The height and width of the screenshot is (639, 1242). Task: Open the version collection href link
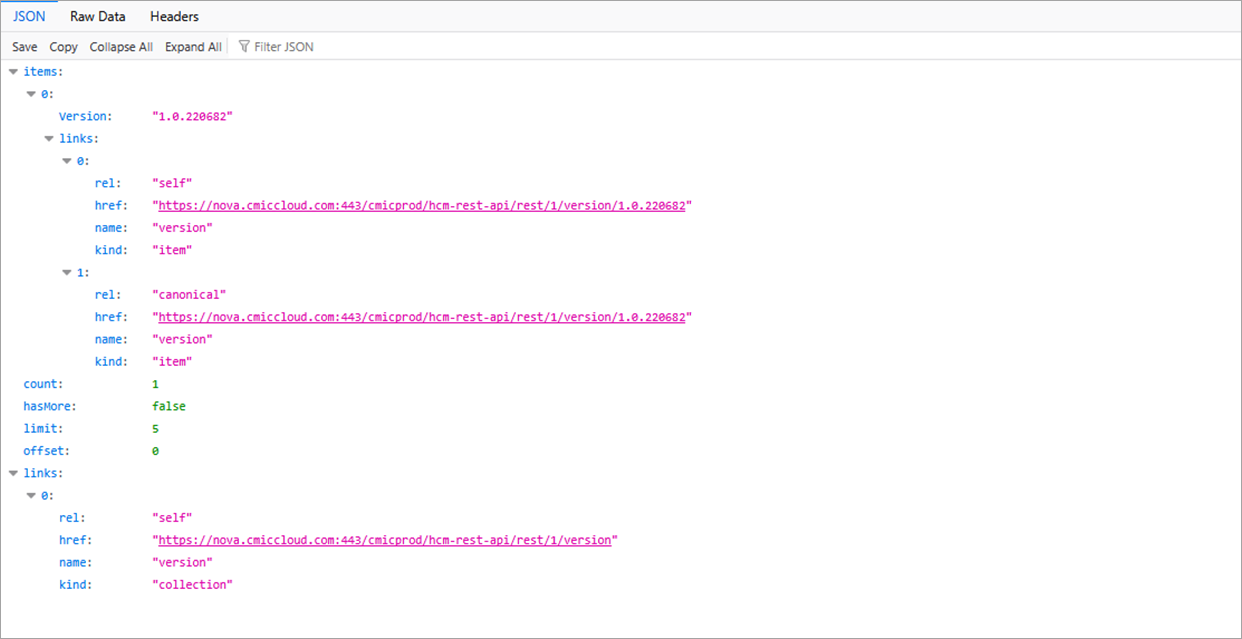pyautogui.click(x=383, y=539)
